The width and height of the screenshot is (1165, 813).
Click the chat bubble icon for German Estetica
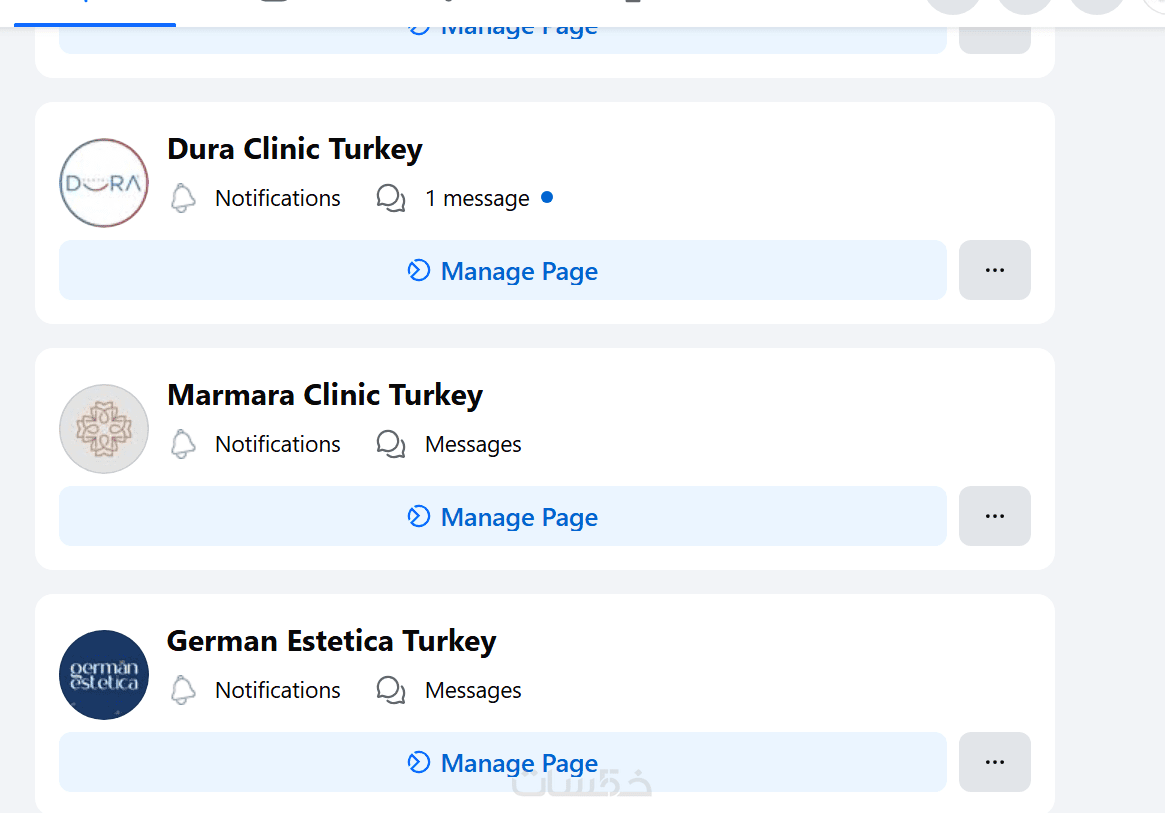(x=391, y=690)
